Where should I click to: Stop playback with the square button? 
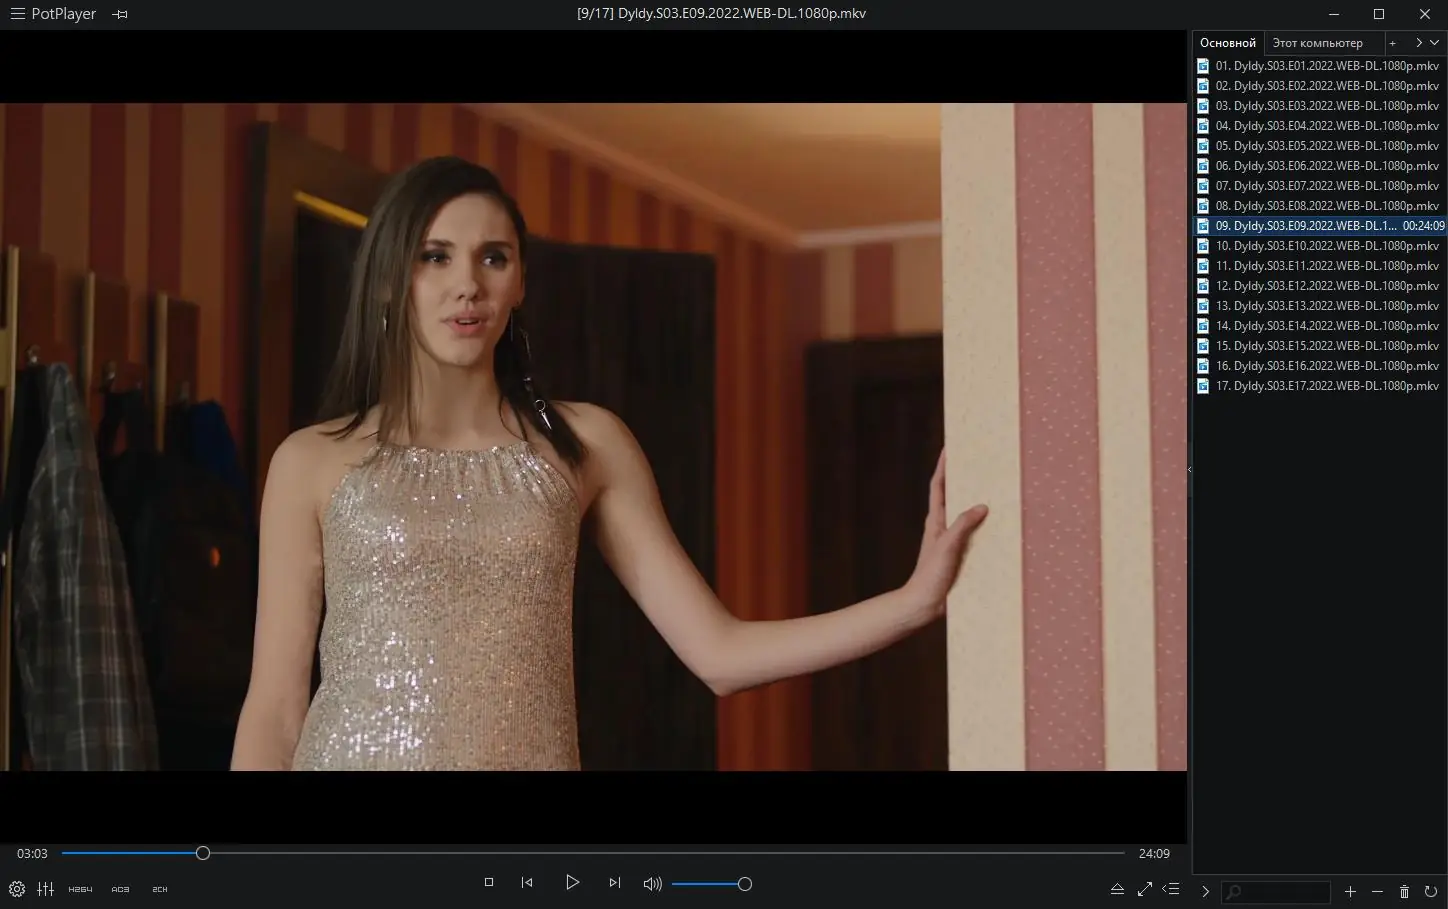coord(489,882)
